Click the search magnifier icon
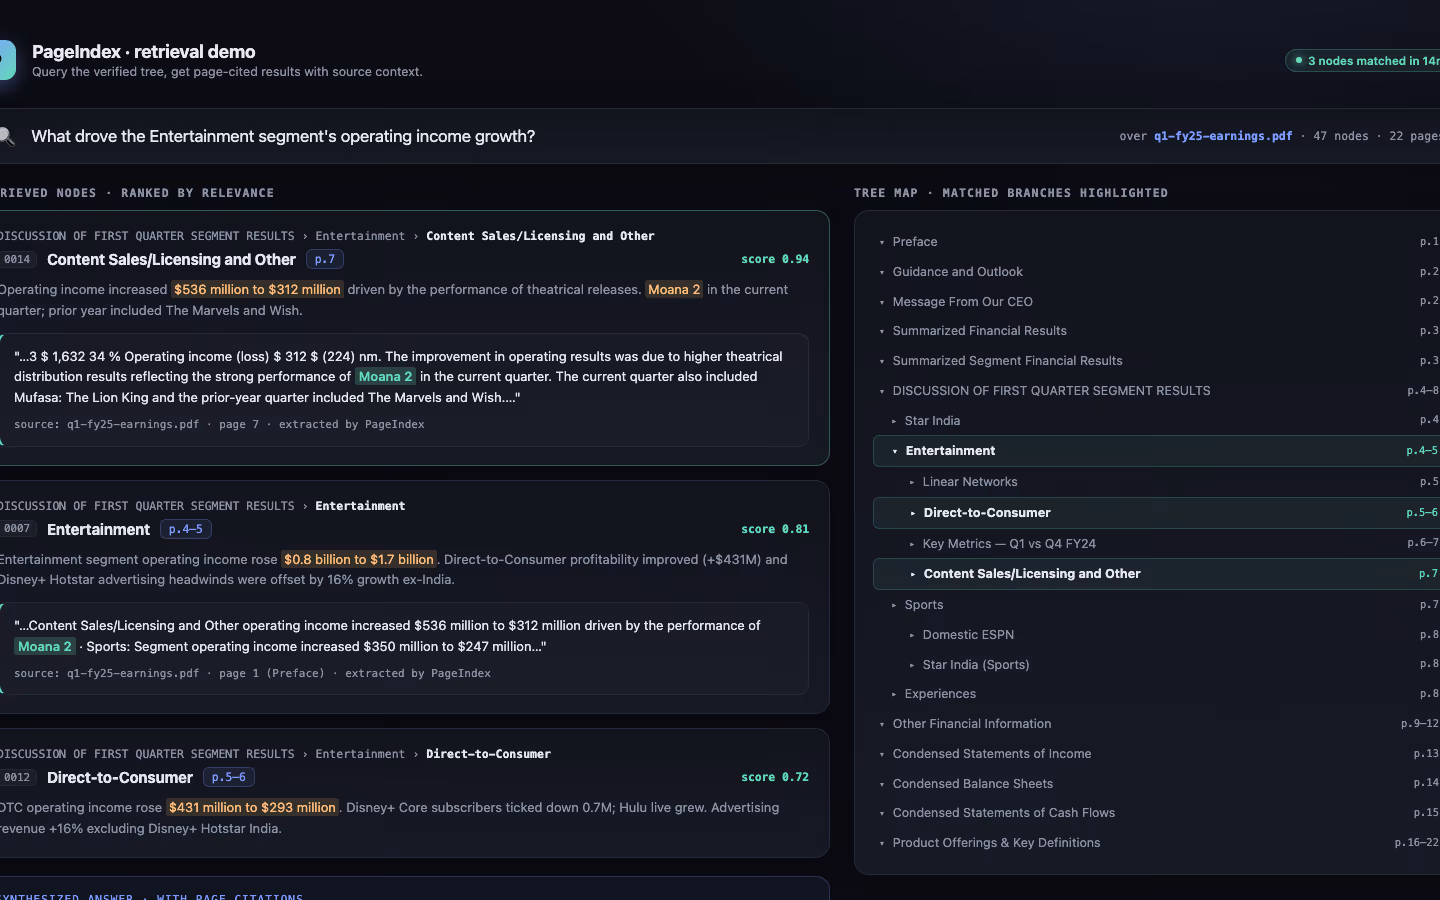Viewport: 1440px width, 900px height. pyautogui.click(x=6, y=136)
